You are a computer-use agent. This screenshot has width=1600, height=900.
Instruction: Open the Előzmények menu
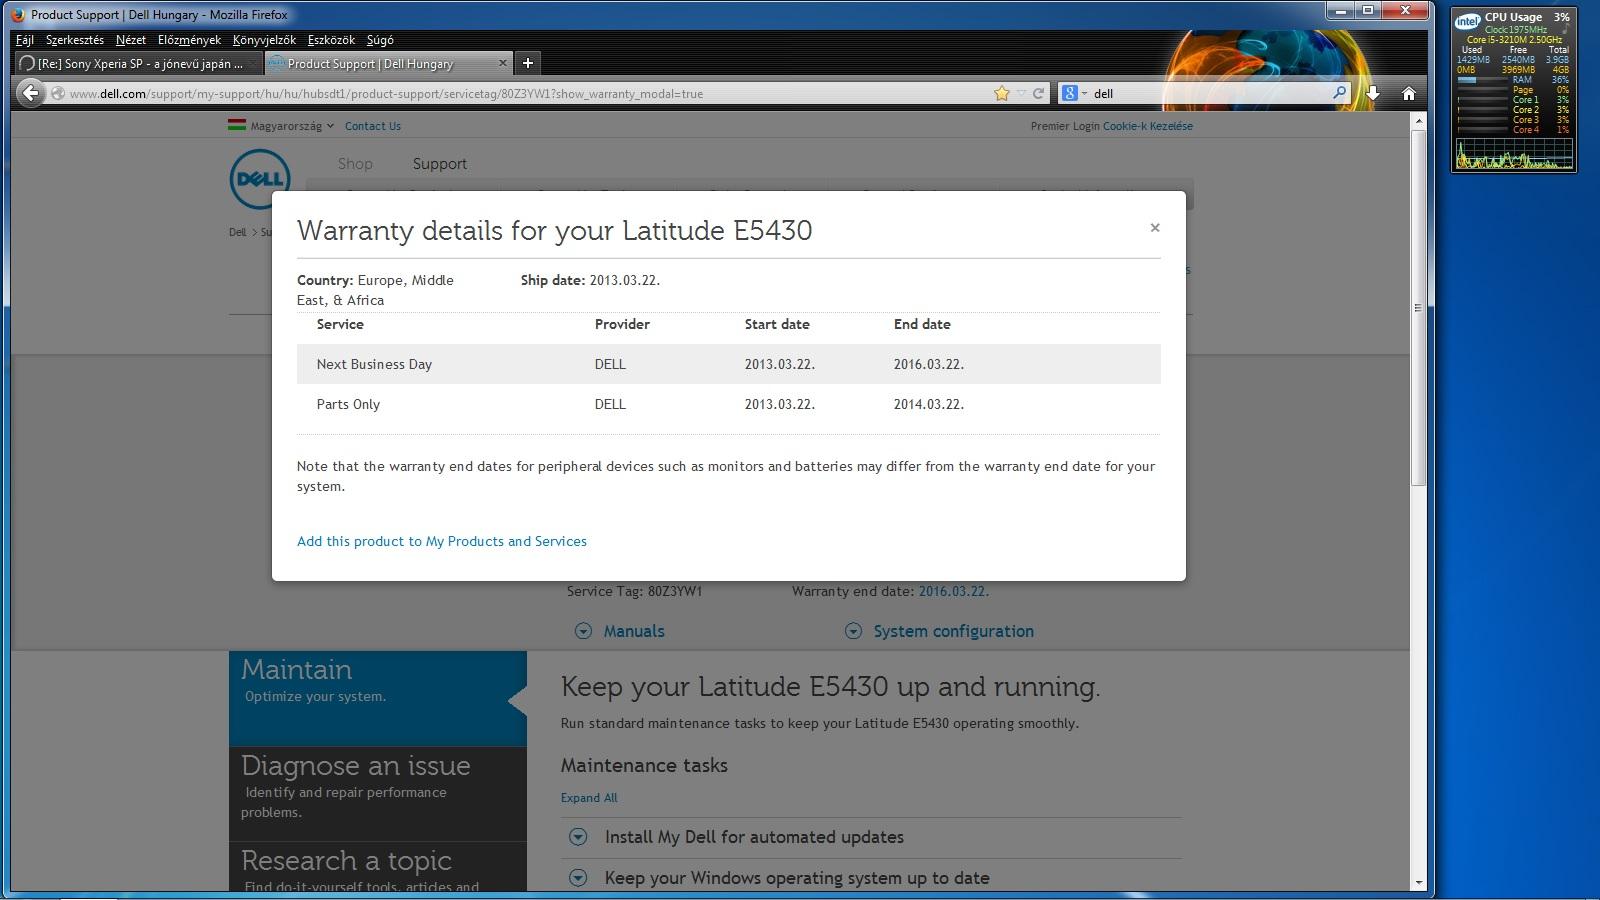(189, 40)
